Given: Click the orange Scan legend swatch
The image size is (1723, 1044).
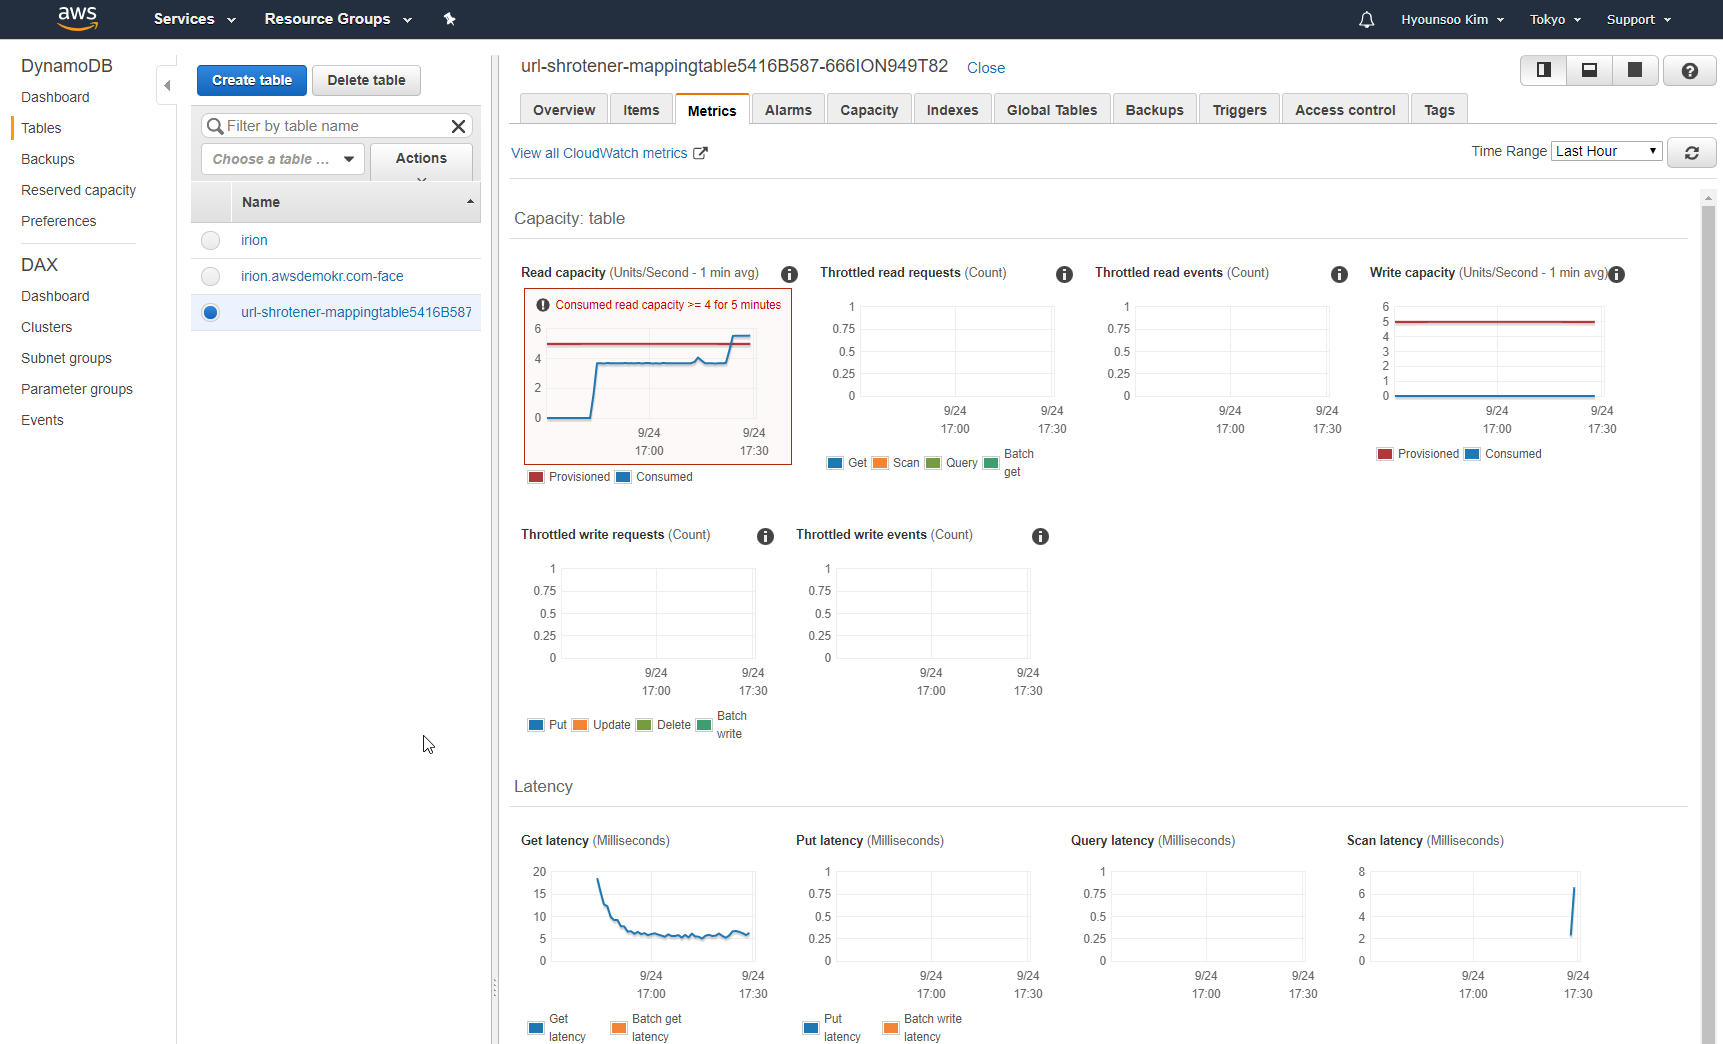Looking at the screenshot, I should (880, 463).
